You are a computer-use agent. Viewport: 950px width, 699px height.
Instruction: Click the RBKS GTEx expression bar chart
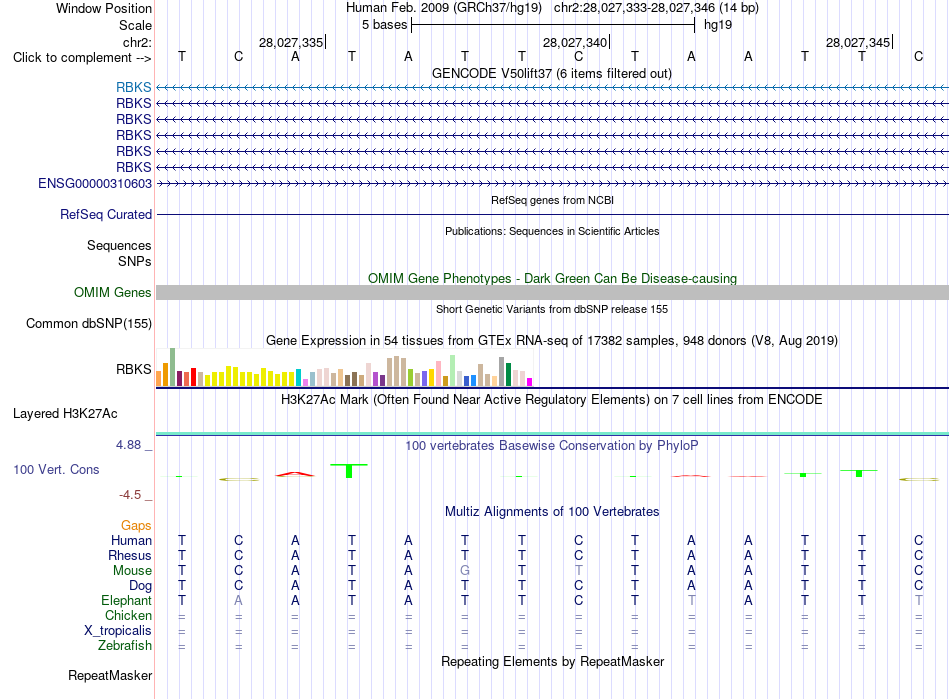point(344,367)
